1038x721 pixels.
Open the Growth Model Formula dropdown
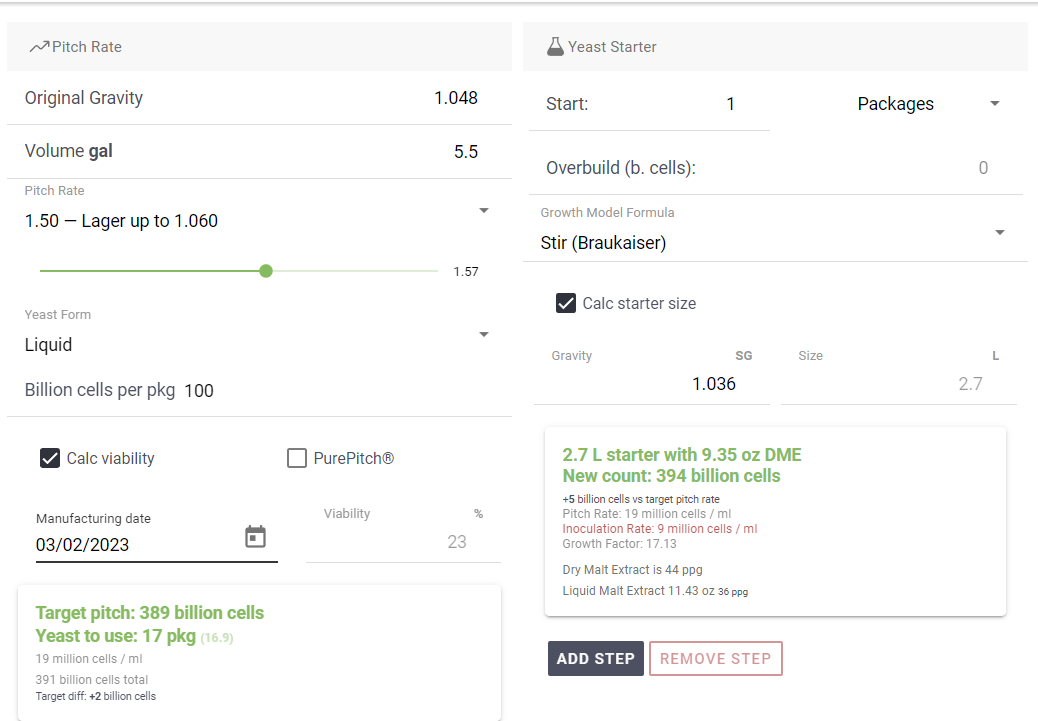[x=1000, y=232]
